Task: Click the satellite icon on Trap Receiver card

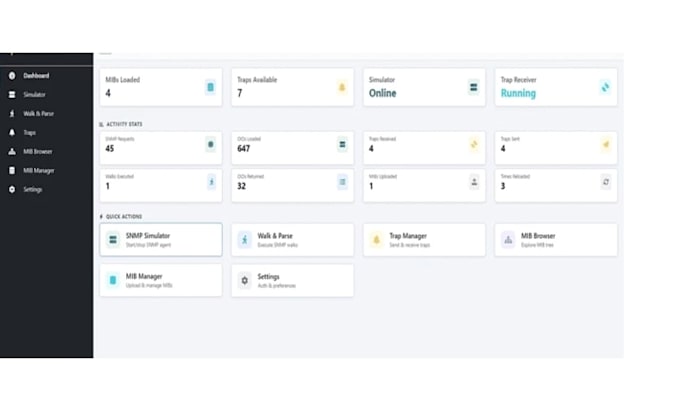Action: click(605, 87)
